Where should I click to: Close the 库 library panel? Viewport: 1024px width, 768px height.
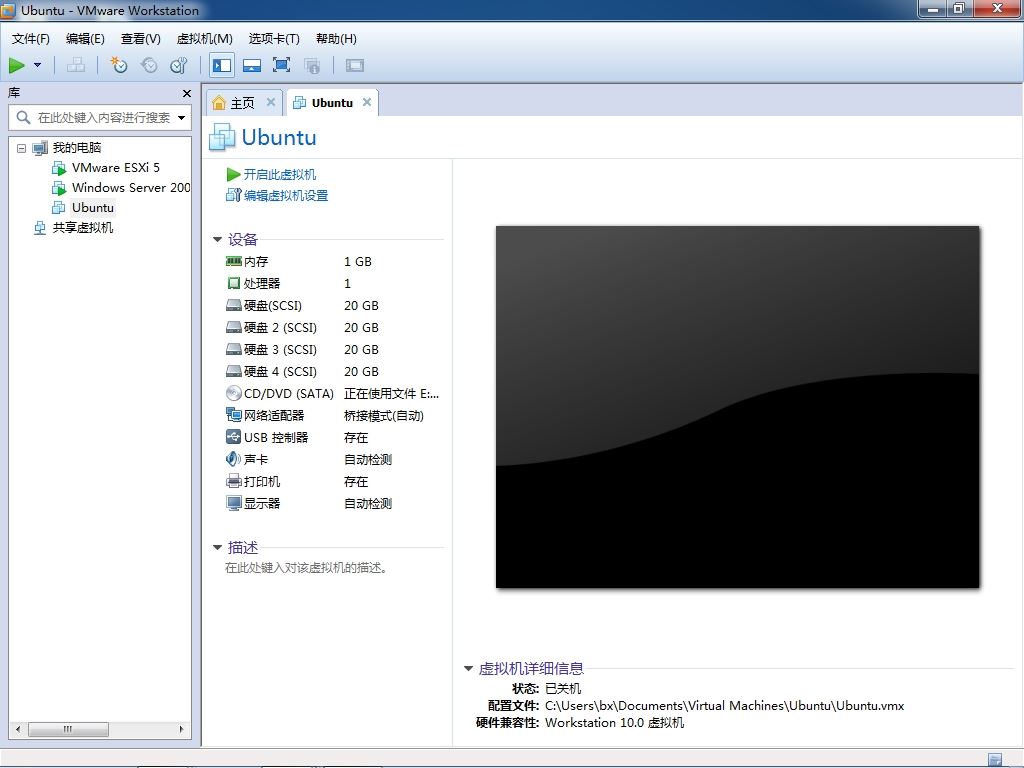pyautogui.click(x=187, y=93)
